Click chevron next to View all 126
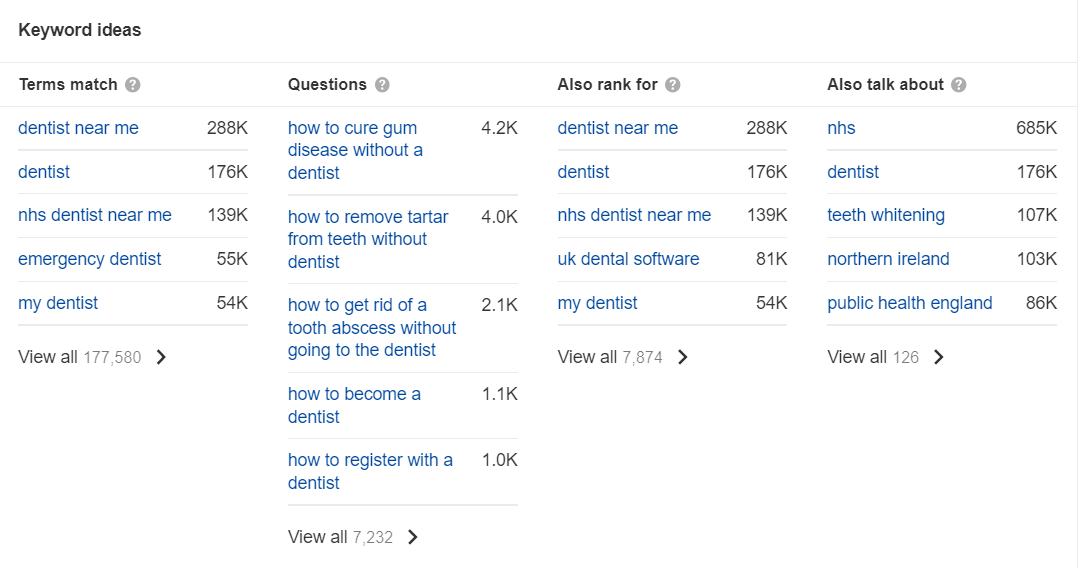 (938, 357)
